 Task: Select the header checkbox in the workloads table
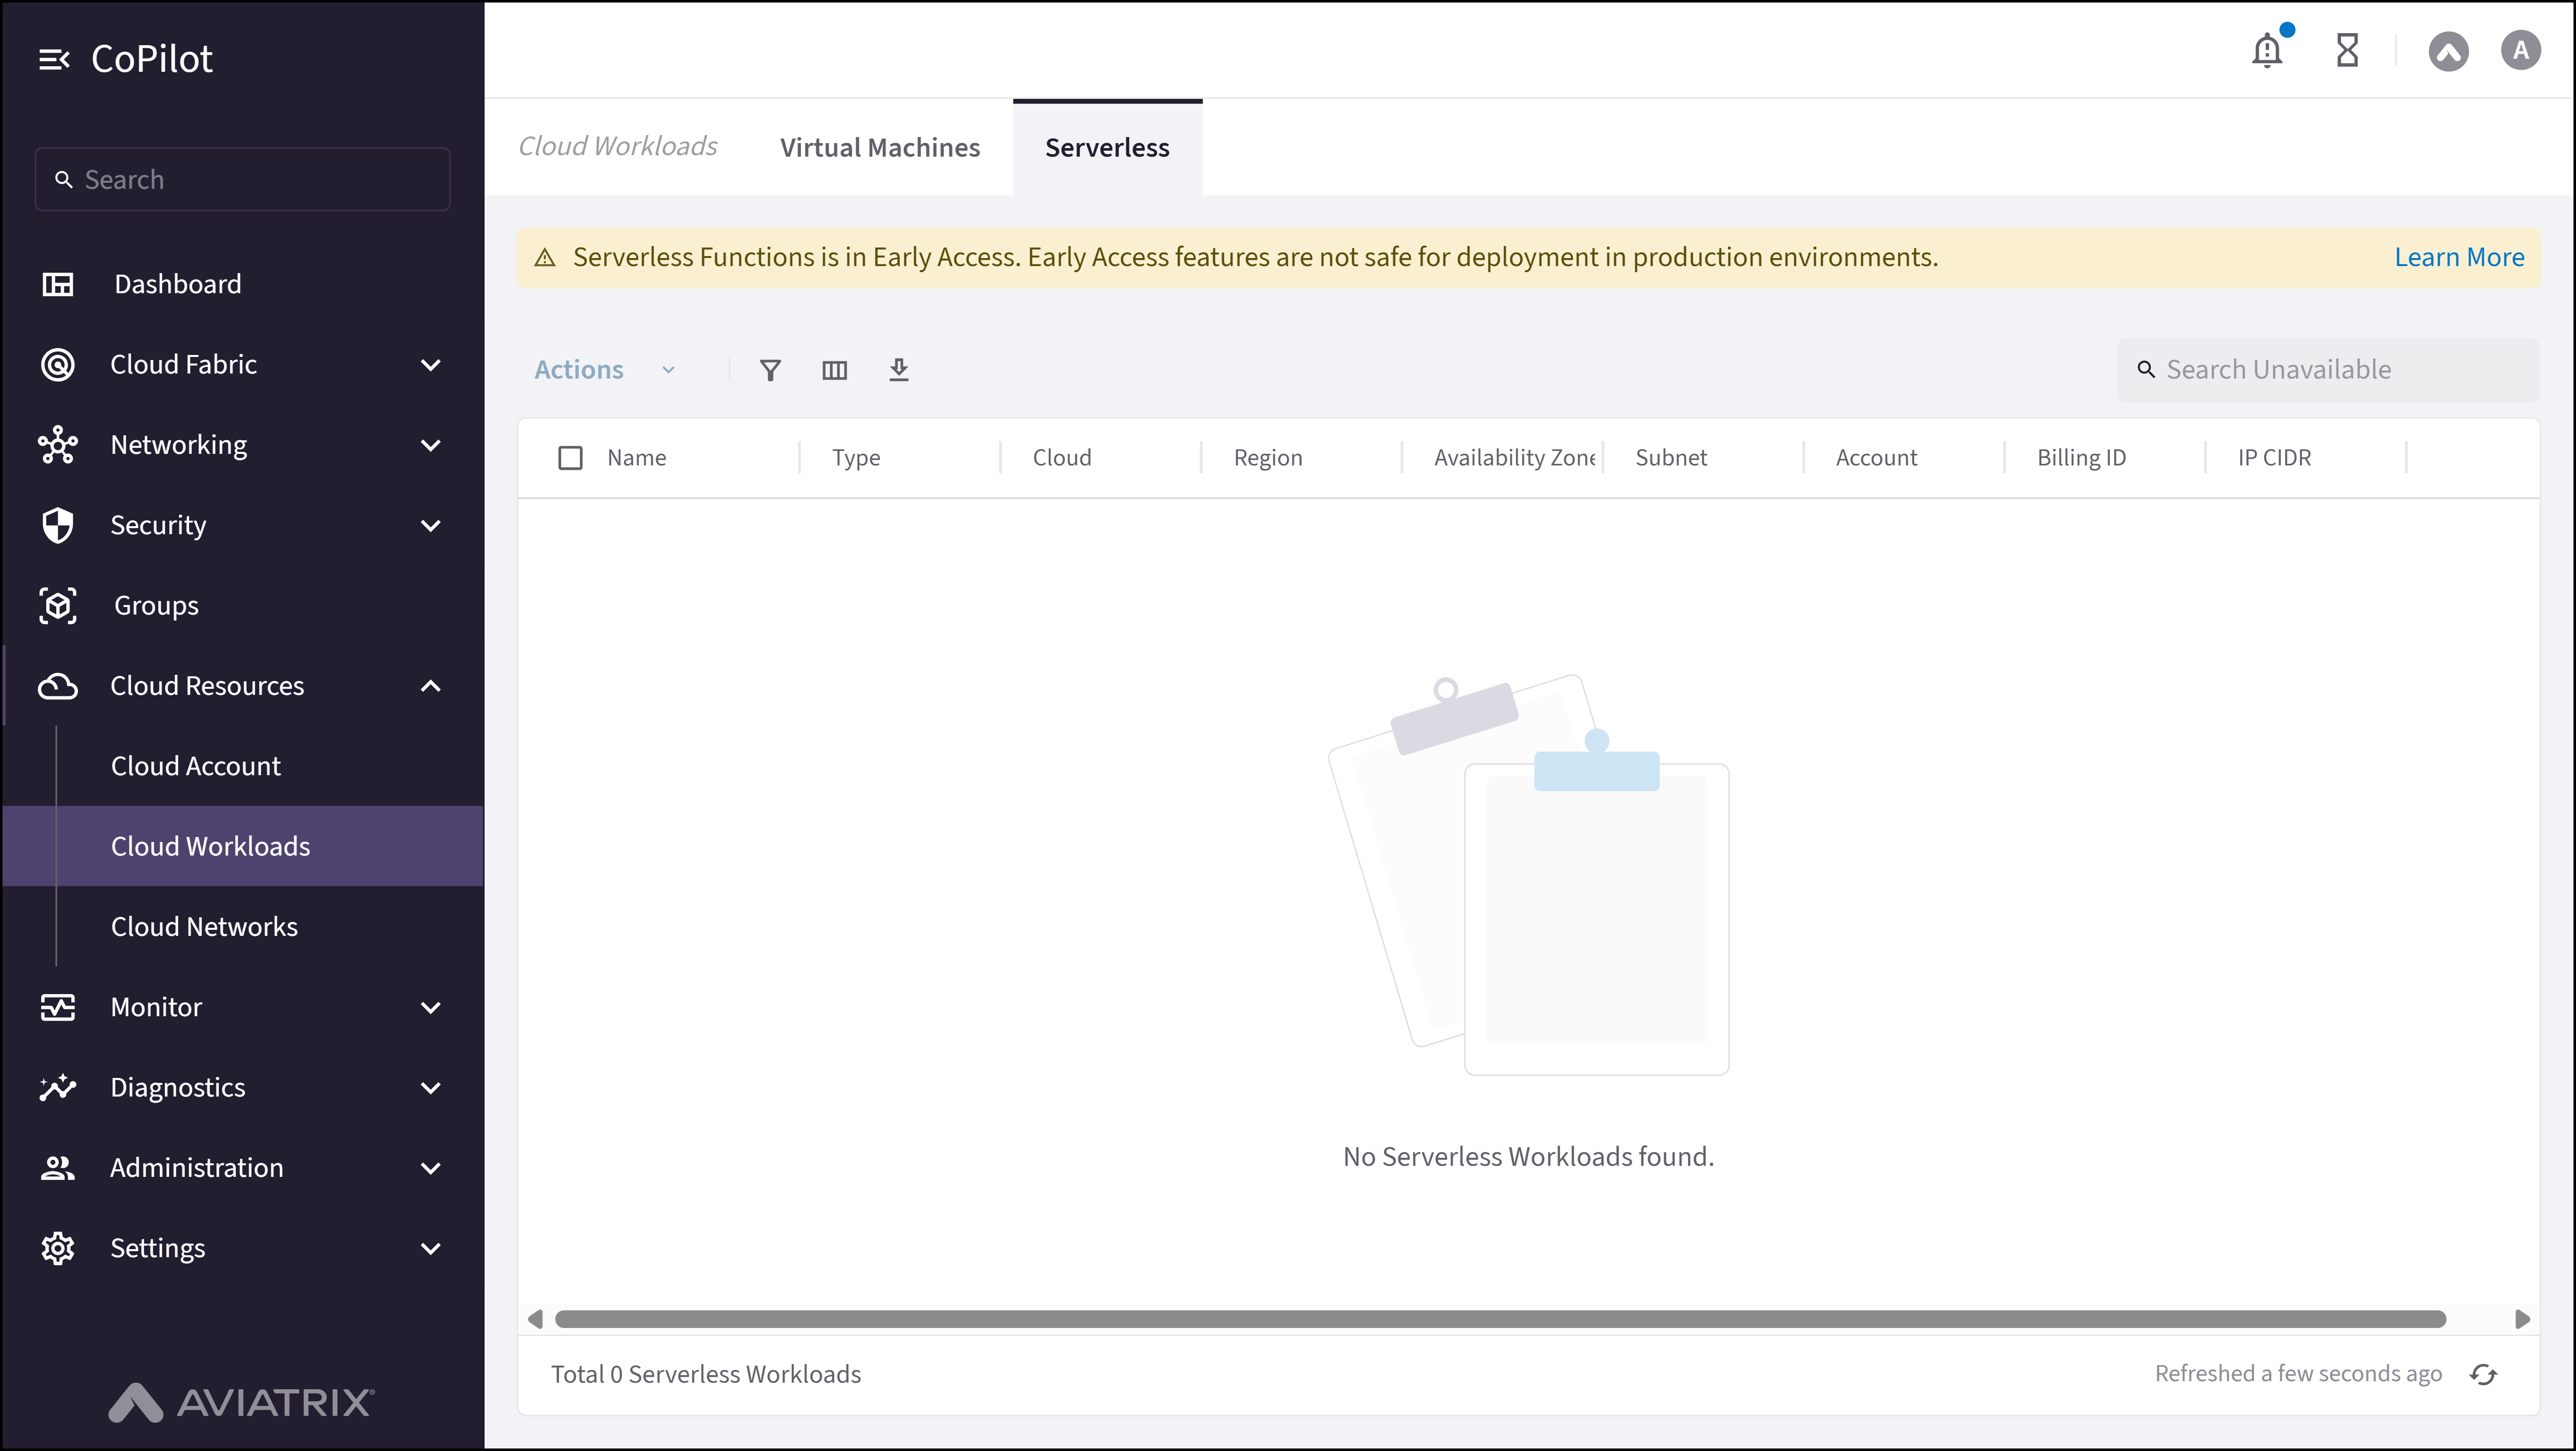[x=571, y=457]
